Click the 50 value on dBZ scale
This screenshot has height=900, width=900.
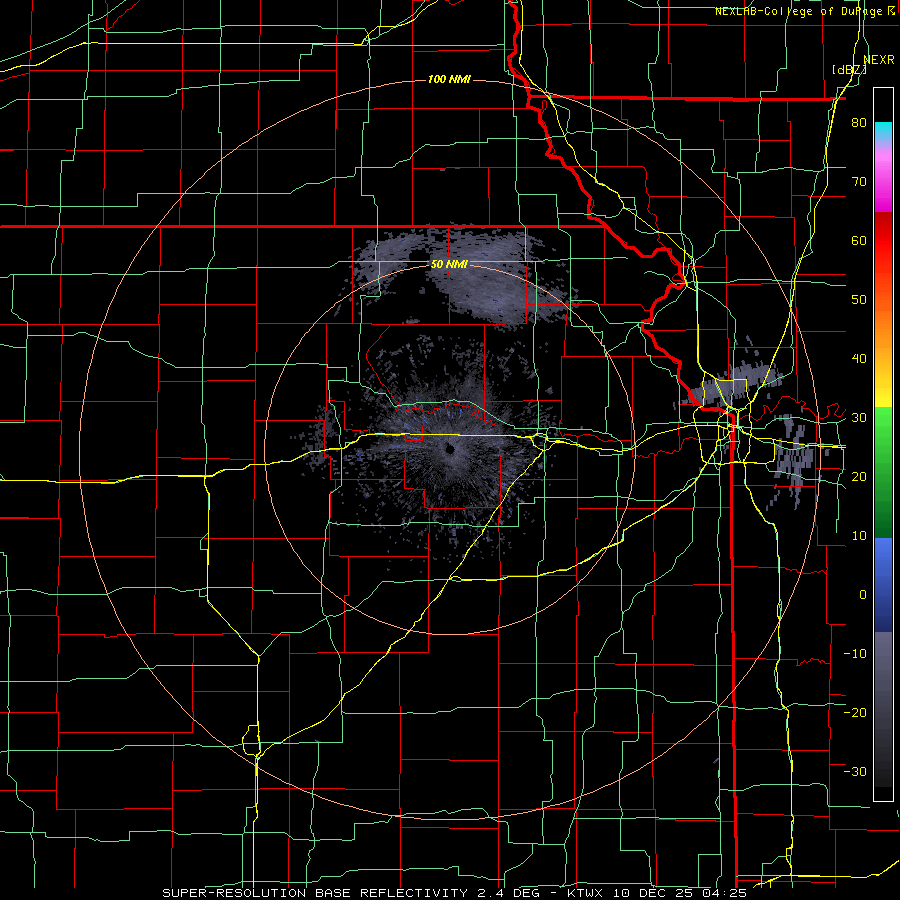(859, 300)
